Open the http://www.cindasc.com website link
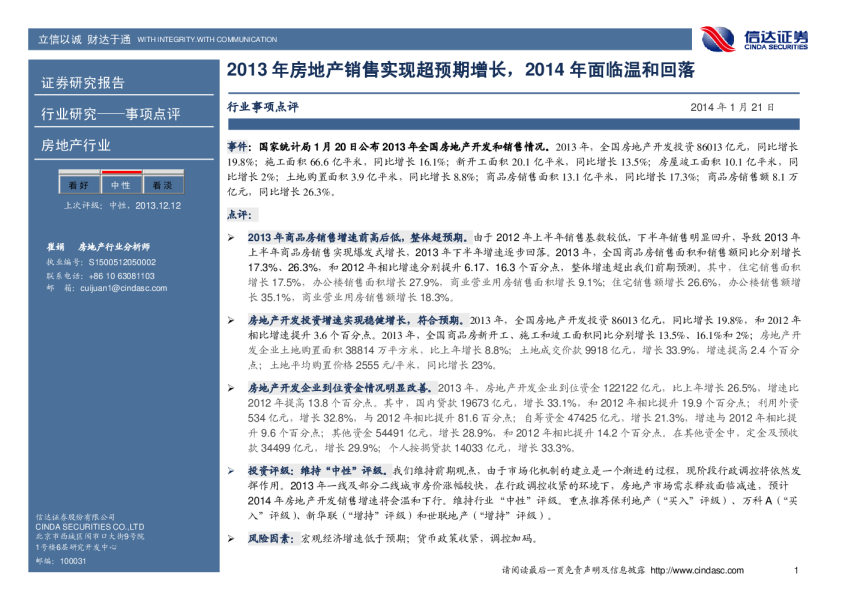Image resolution: width=842 pixels, height=595 pixels. [697, 570]
